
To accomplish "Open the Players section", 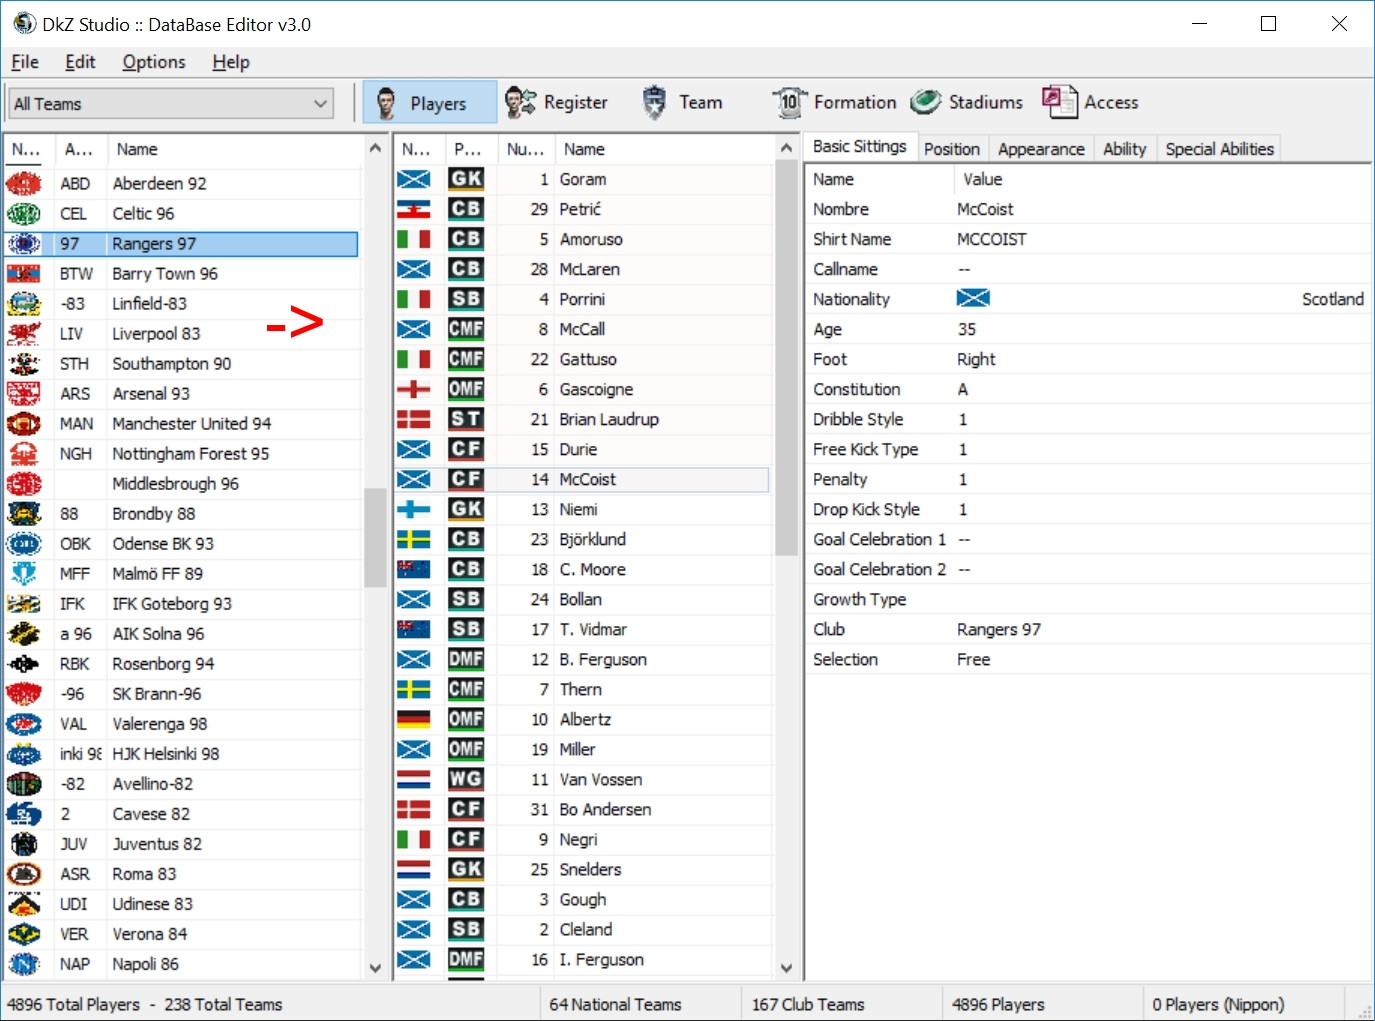I will (x=430, y=103).
